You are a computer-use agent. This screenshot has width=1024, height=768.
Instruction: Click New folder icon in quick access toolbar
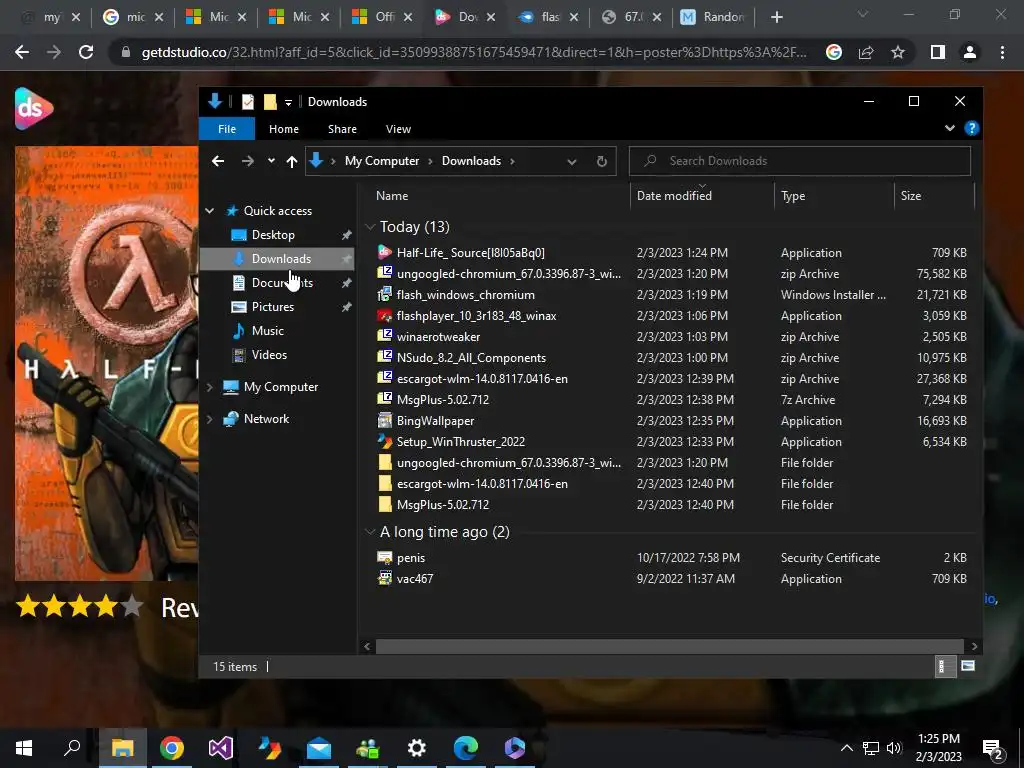[270, 102]
